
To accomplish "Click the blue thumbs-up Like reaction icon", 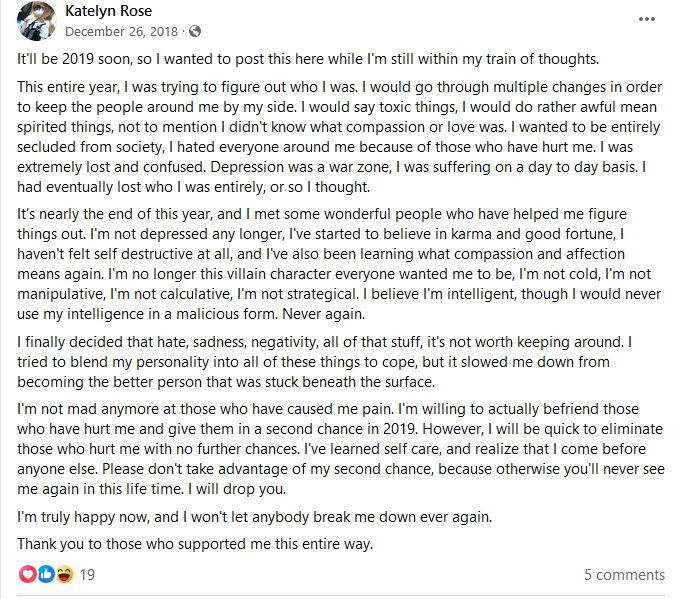I will tap(46, 574).
